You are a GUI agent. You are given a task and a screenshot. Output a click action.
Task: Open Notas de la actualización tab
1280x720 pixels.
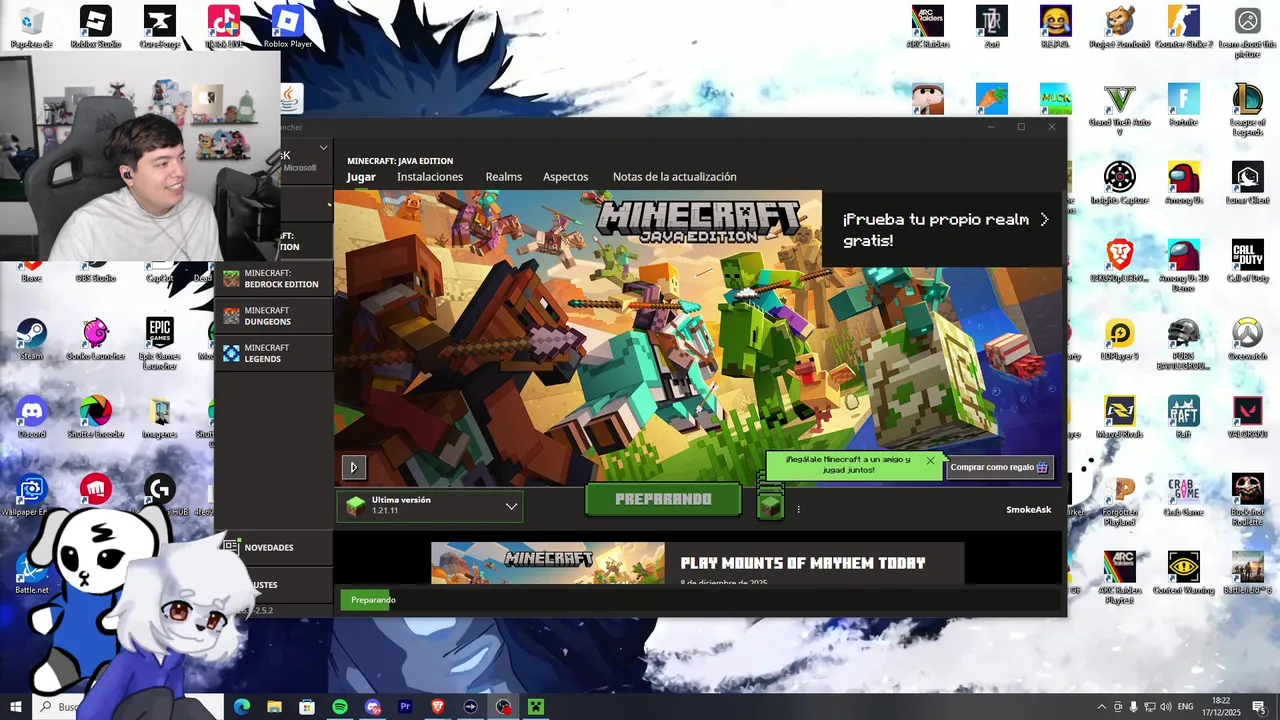click(x=675, y=177)
